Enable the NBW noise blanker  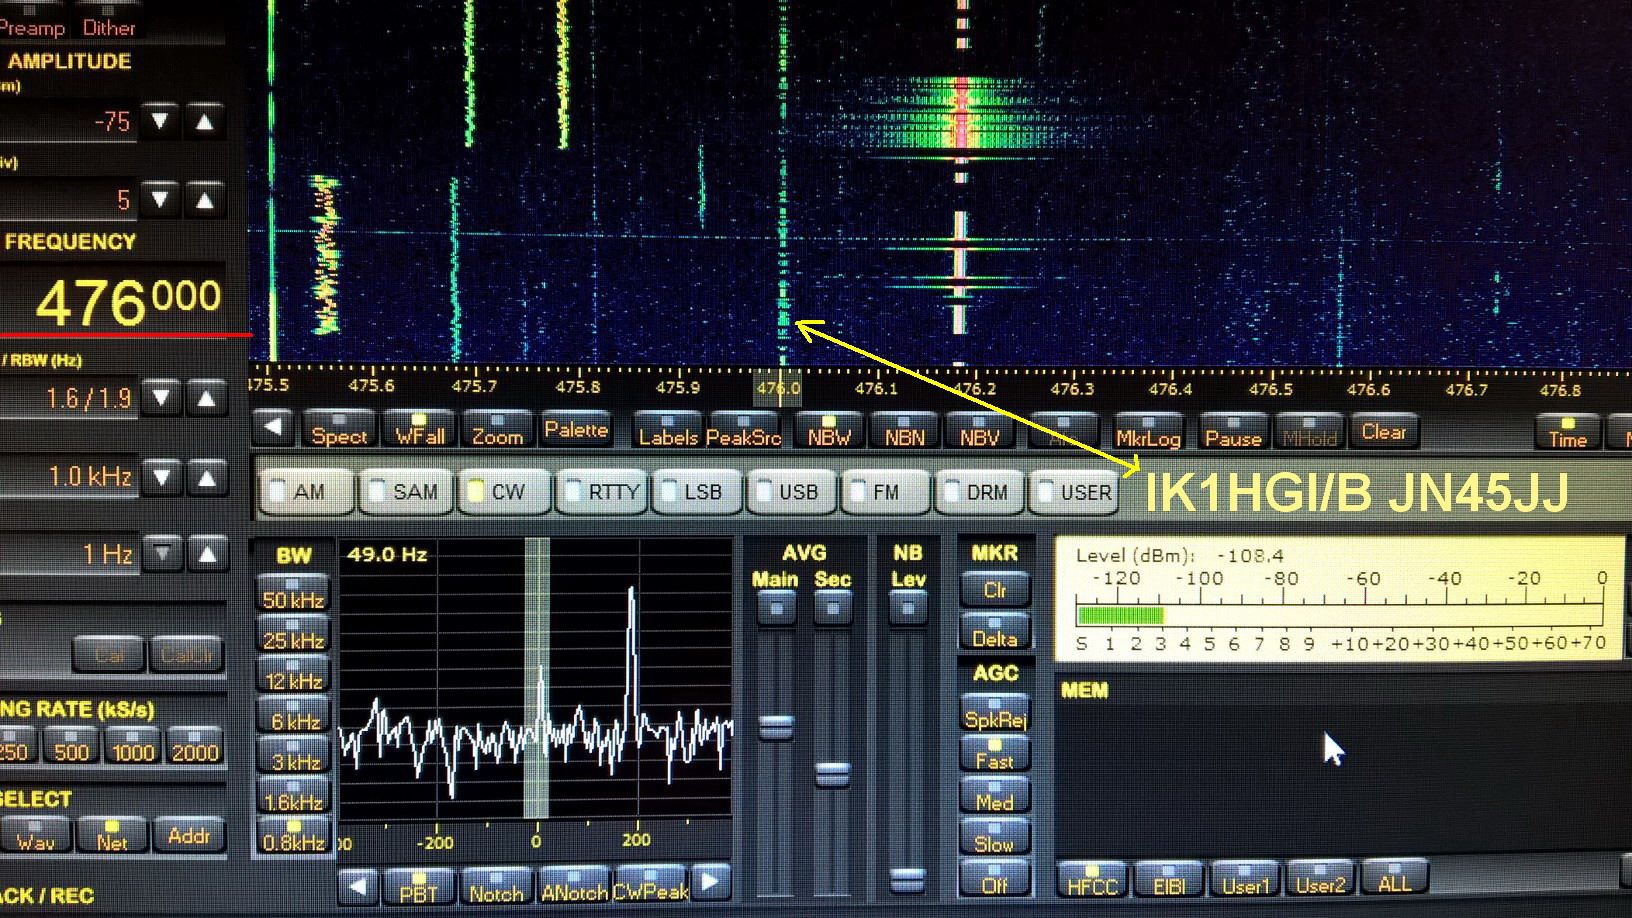830,431
